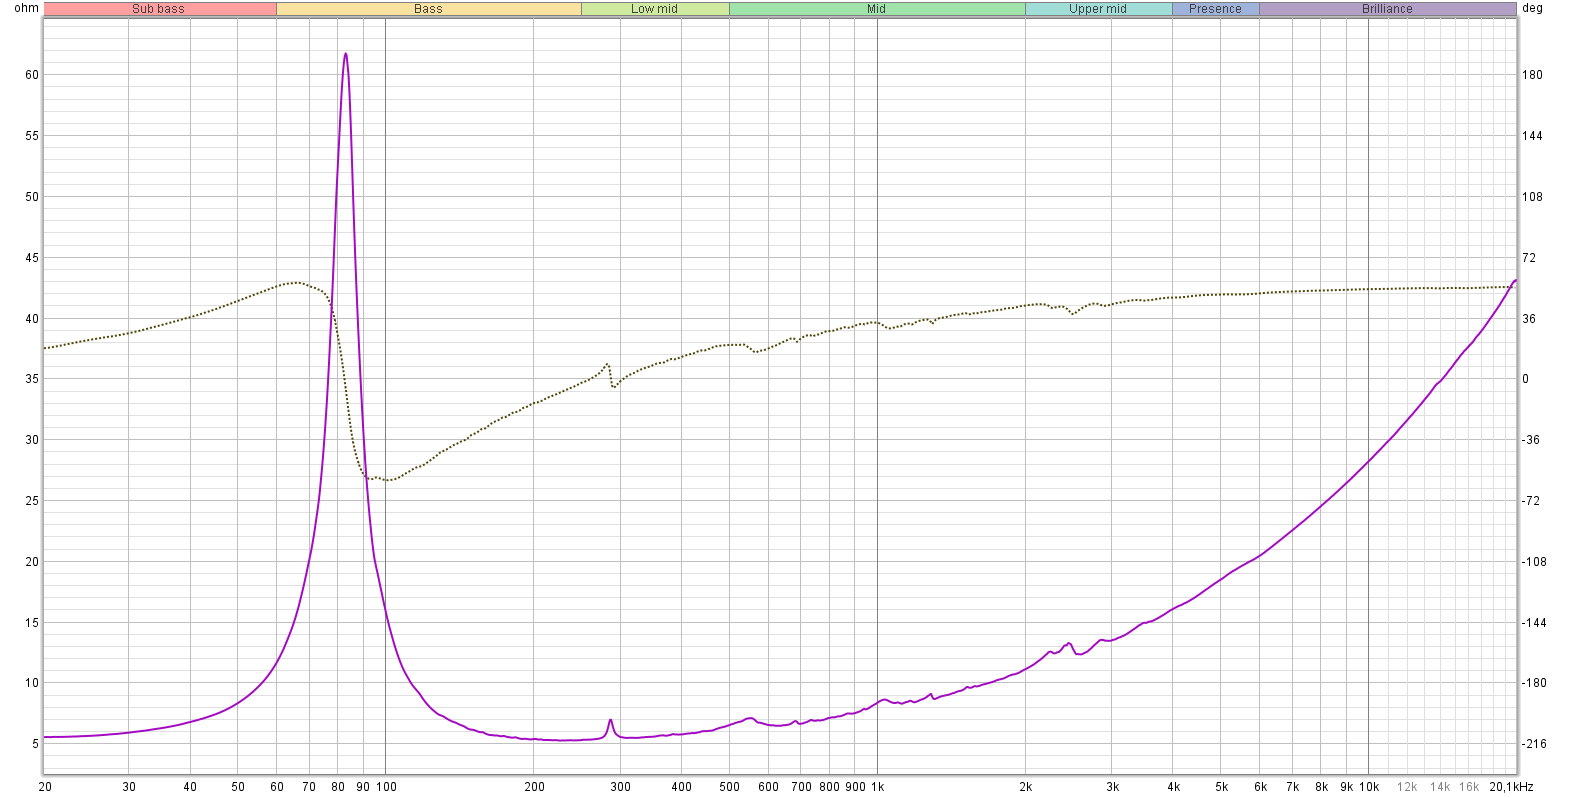Click the 144 degree axis value
The image size is (1574, 798).
pos(1532,136)
